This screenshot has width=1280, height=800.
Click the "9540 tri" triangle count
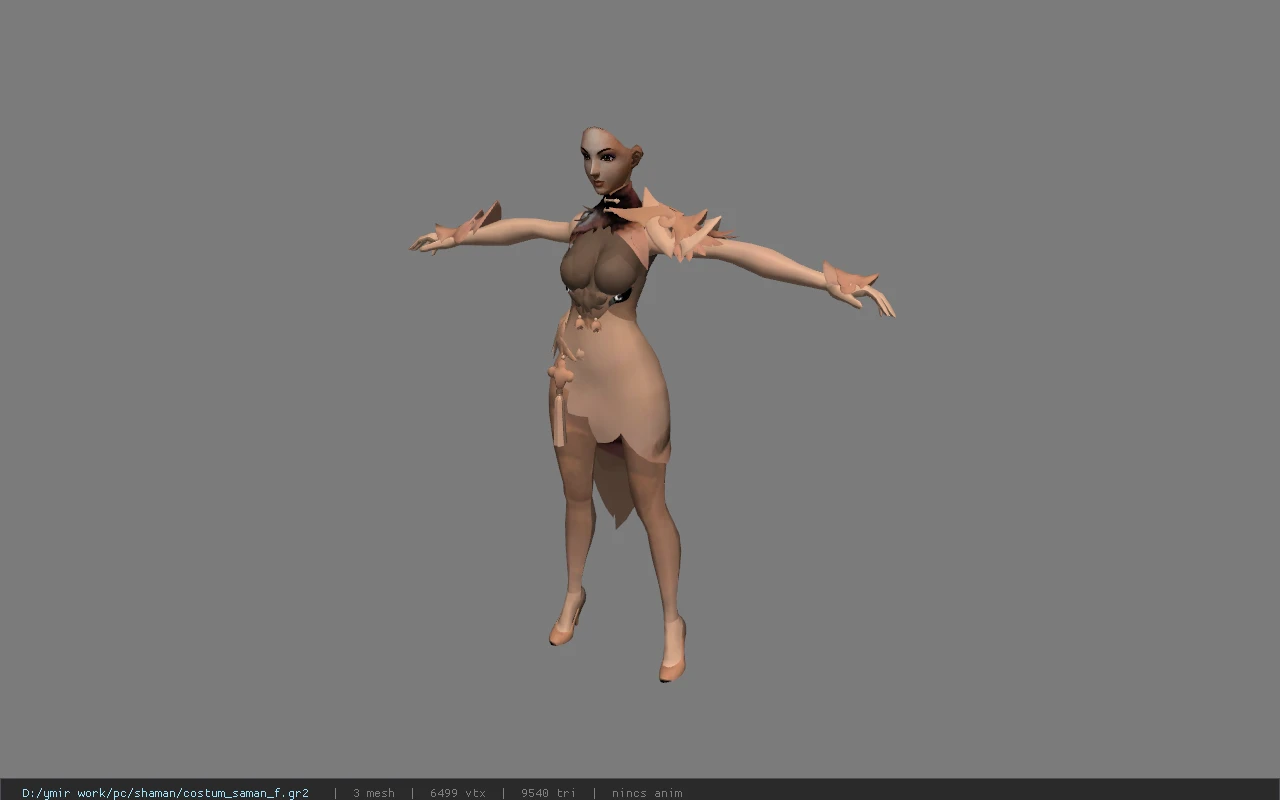click(x=548, y=793)
